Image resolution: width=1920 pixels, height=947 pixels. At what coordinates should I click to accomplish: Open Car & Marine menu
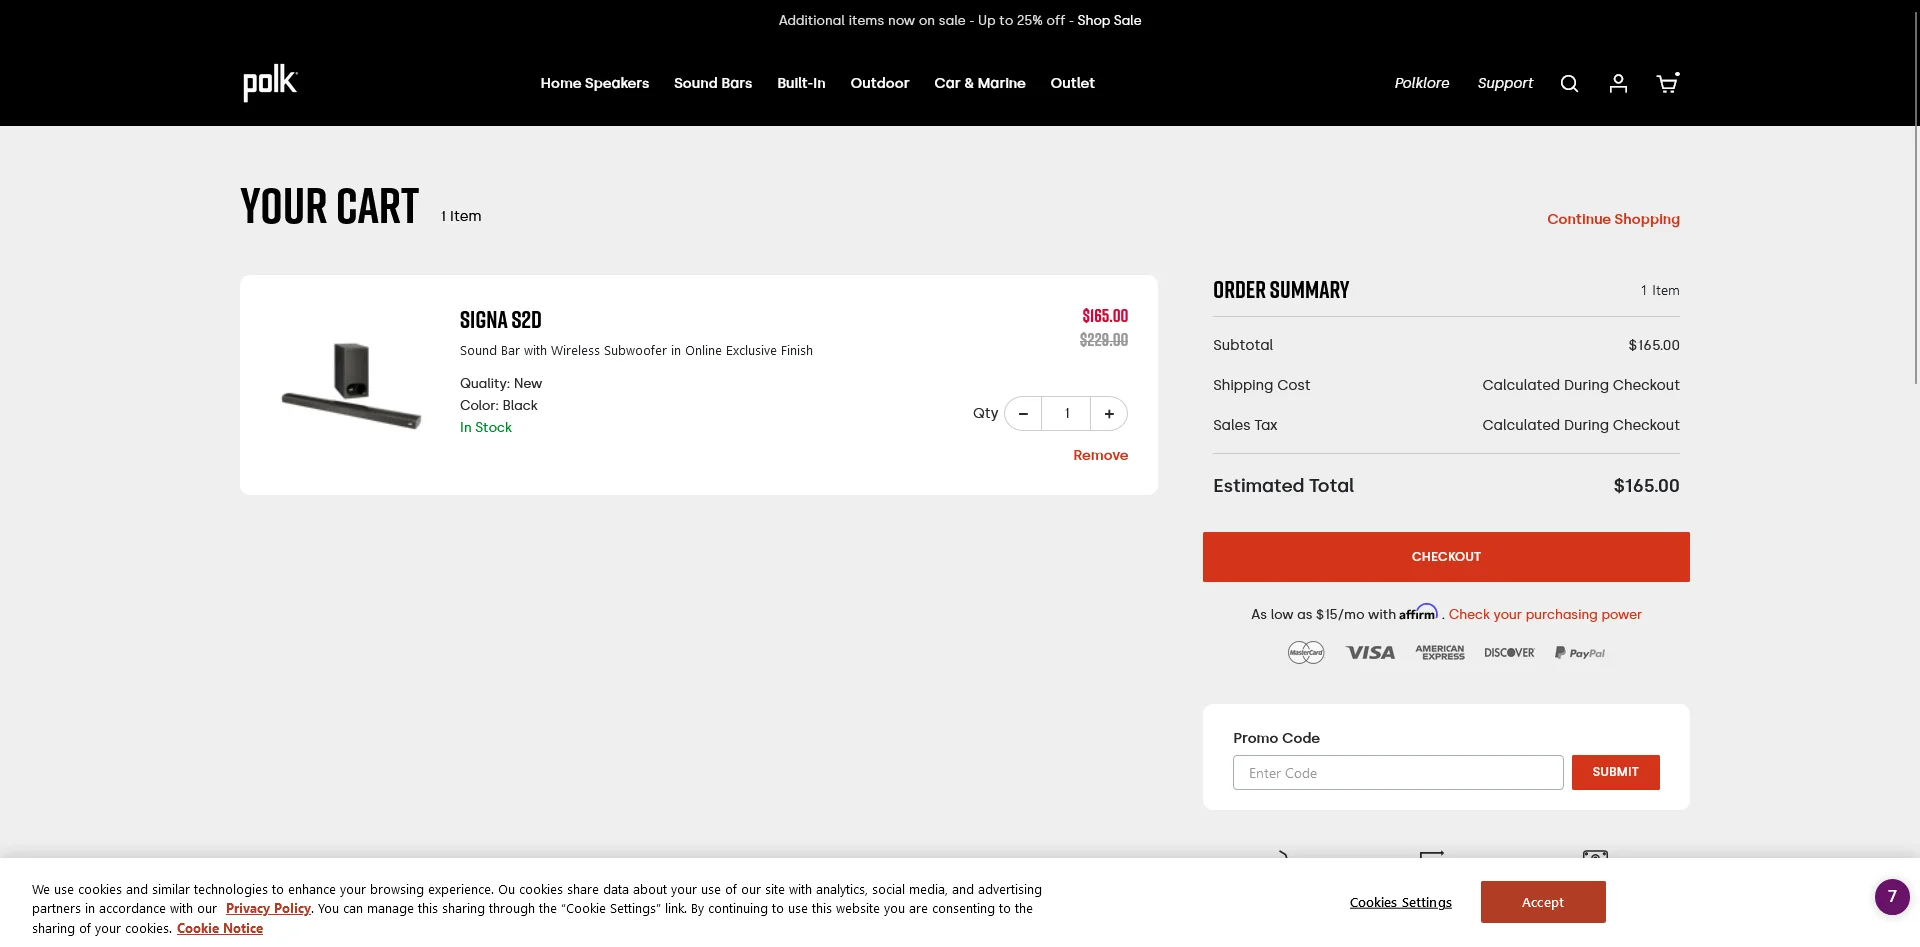tap(980, 83)
